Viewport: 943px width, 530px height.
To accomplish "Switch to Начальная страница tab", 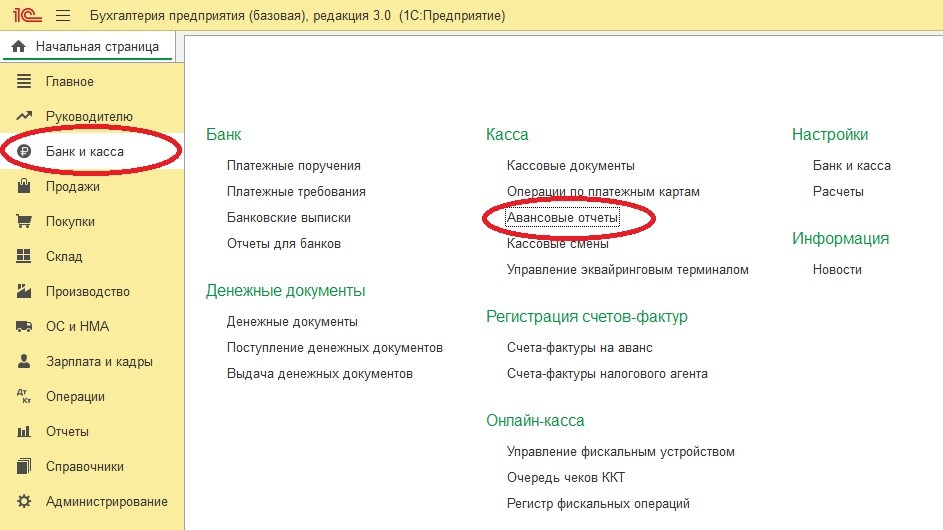I will coord(86,47).
